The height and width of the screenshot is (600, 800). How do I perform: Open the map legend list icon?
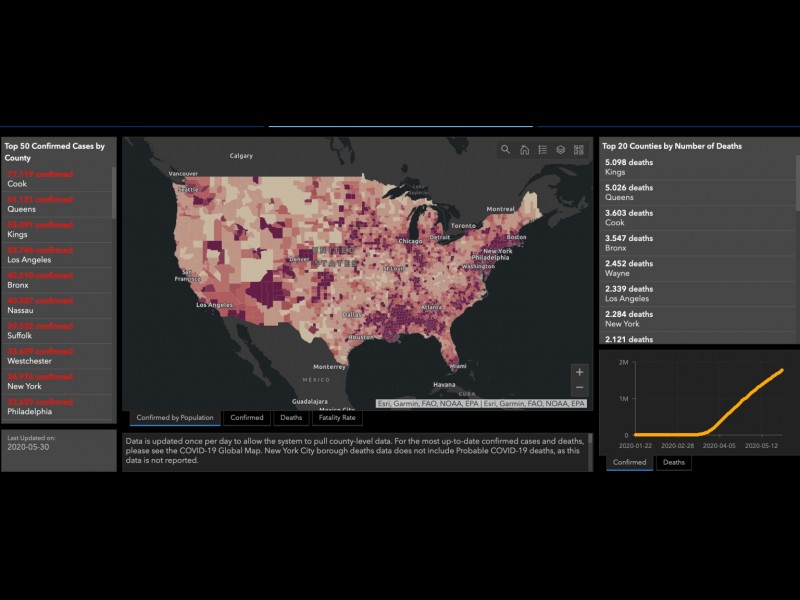click(542, 150)
